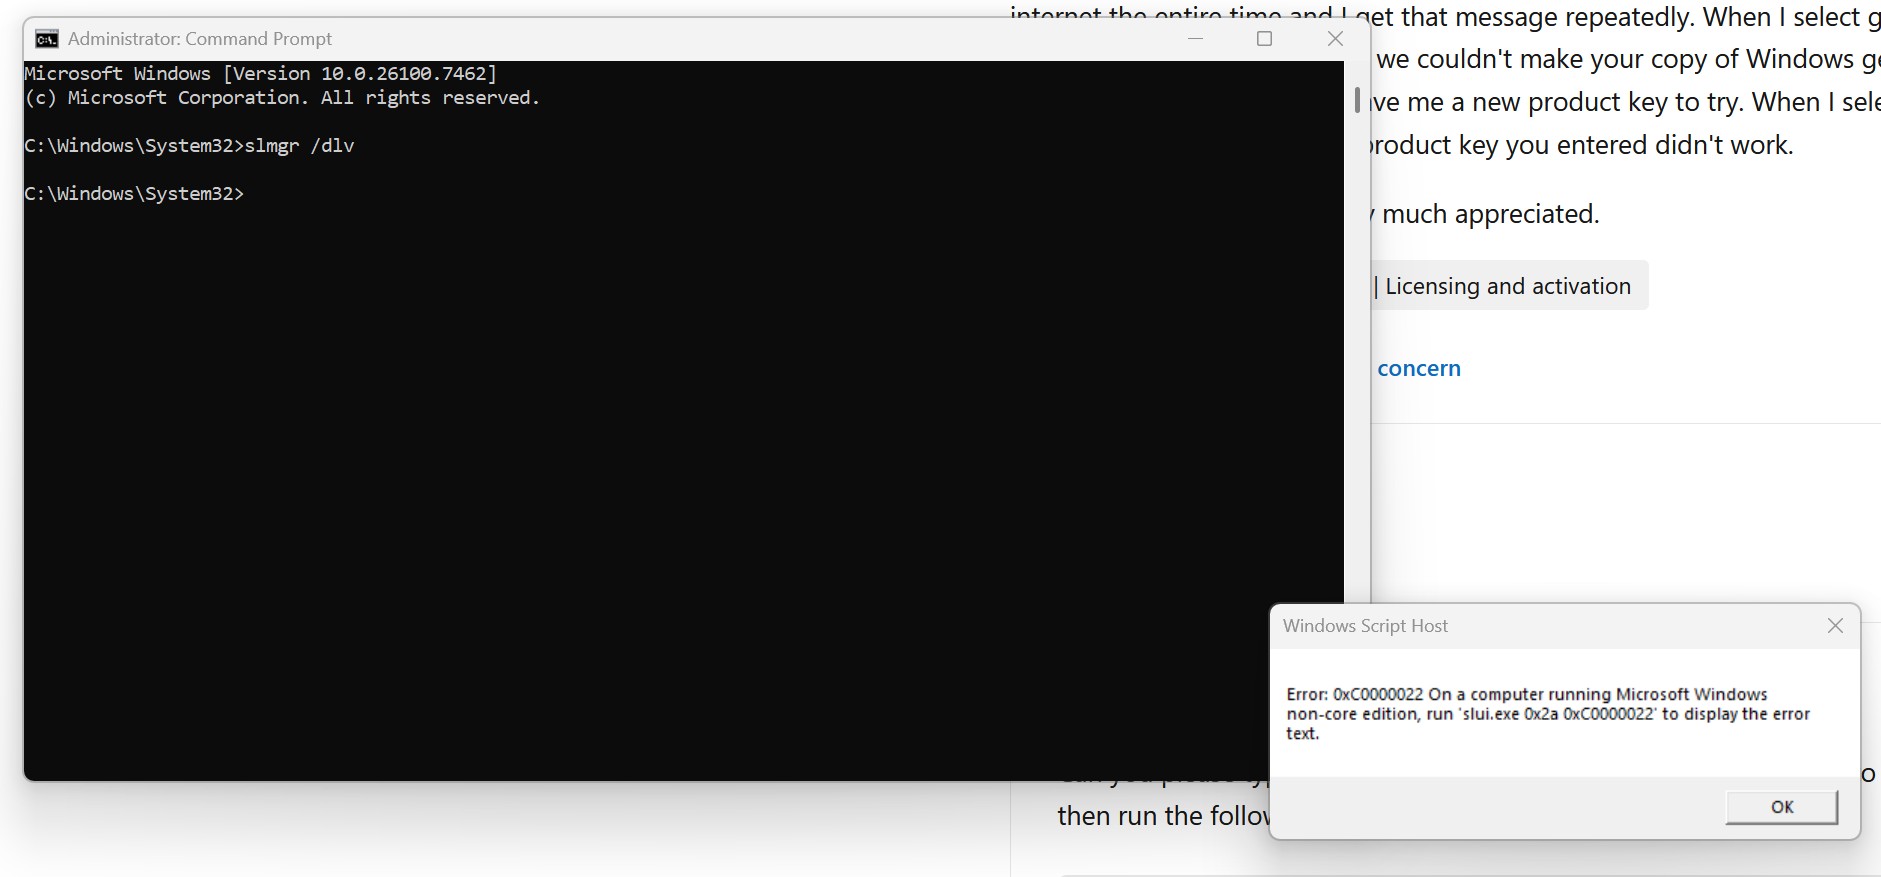Close the Windows Script Host dialog

pos(1835,626)
